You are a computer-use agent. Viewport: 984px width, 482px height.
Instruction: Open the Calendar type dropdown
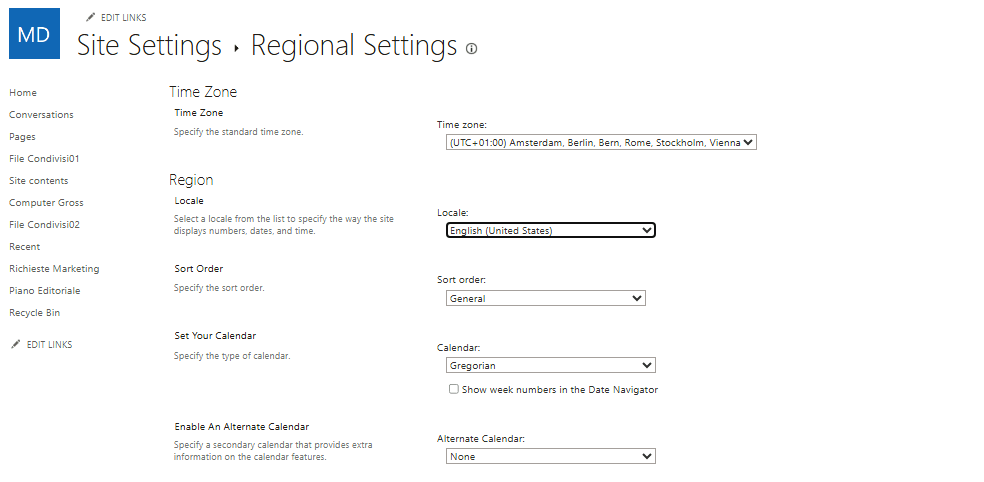(x=551, y=365)
